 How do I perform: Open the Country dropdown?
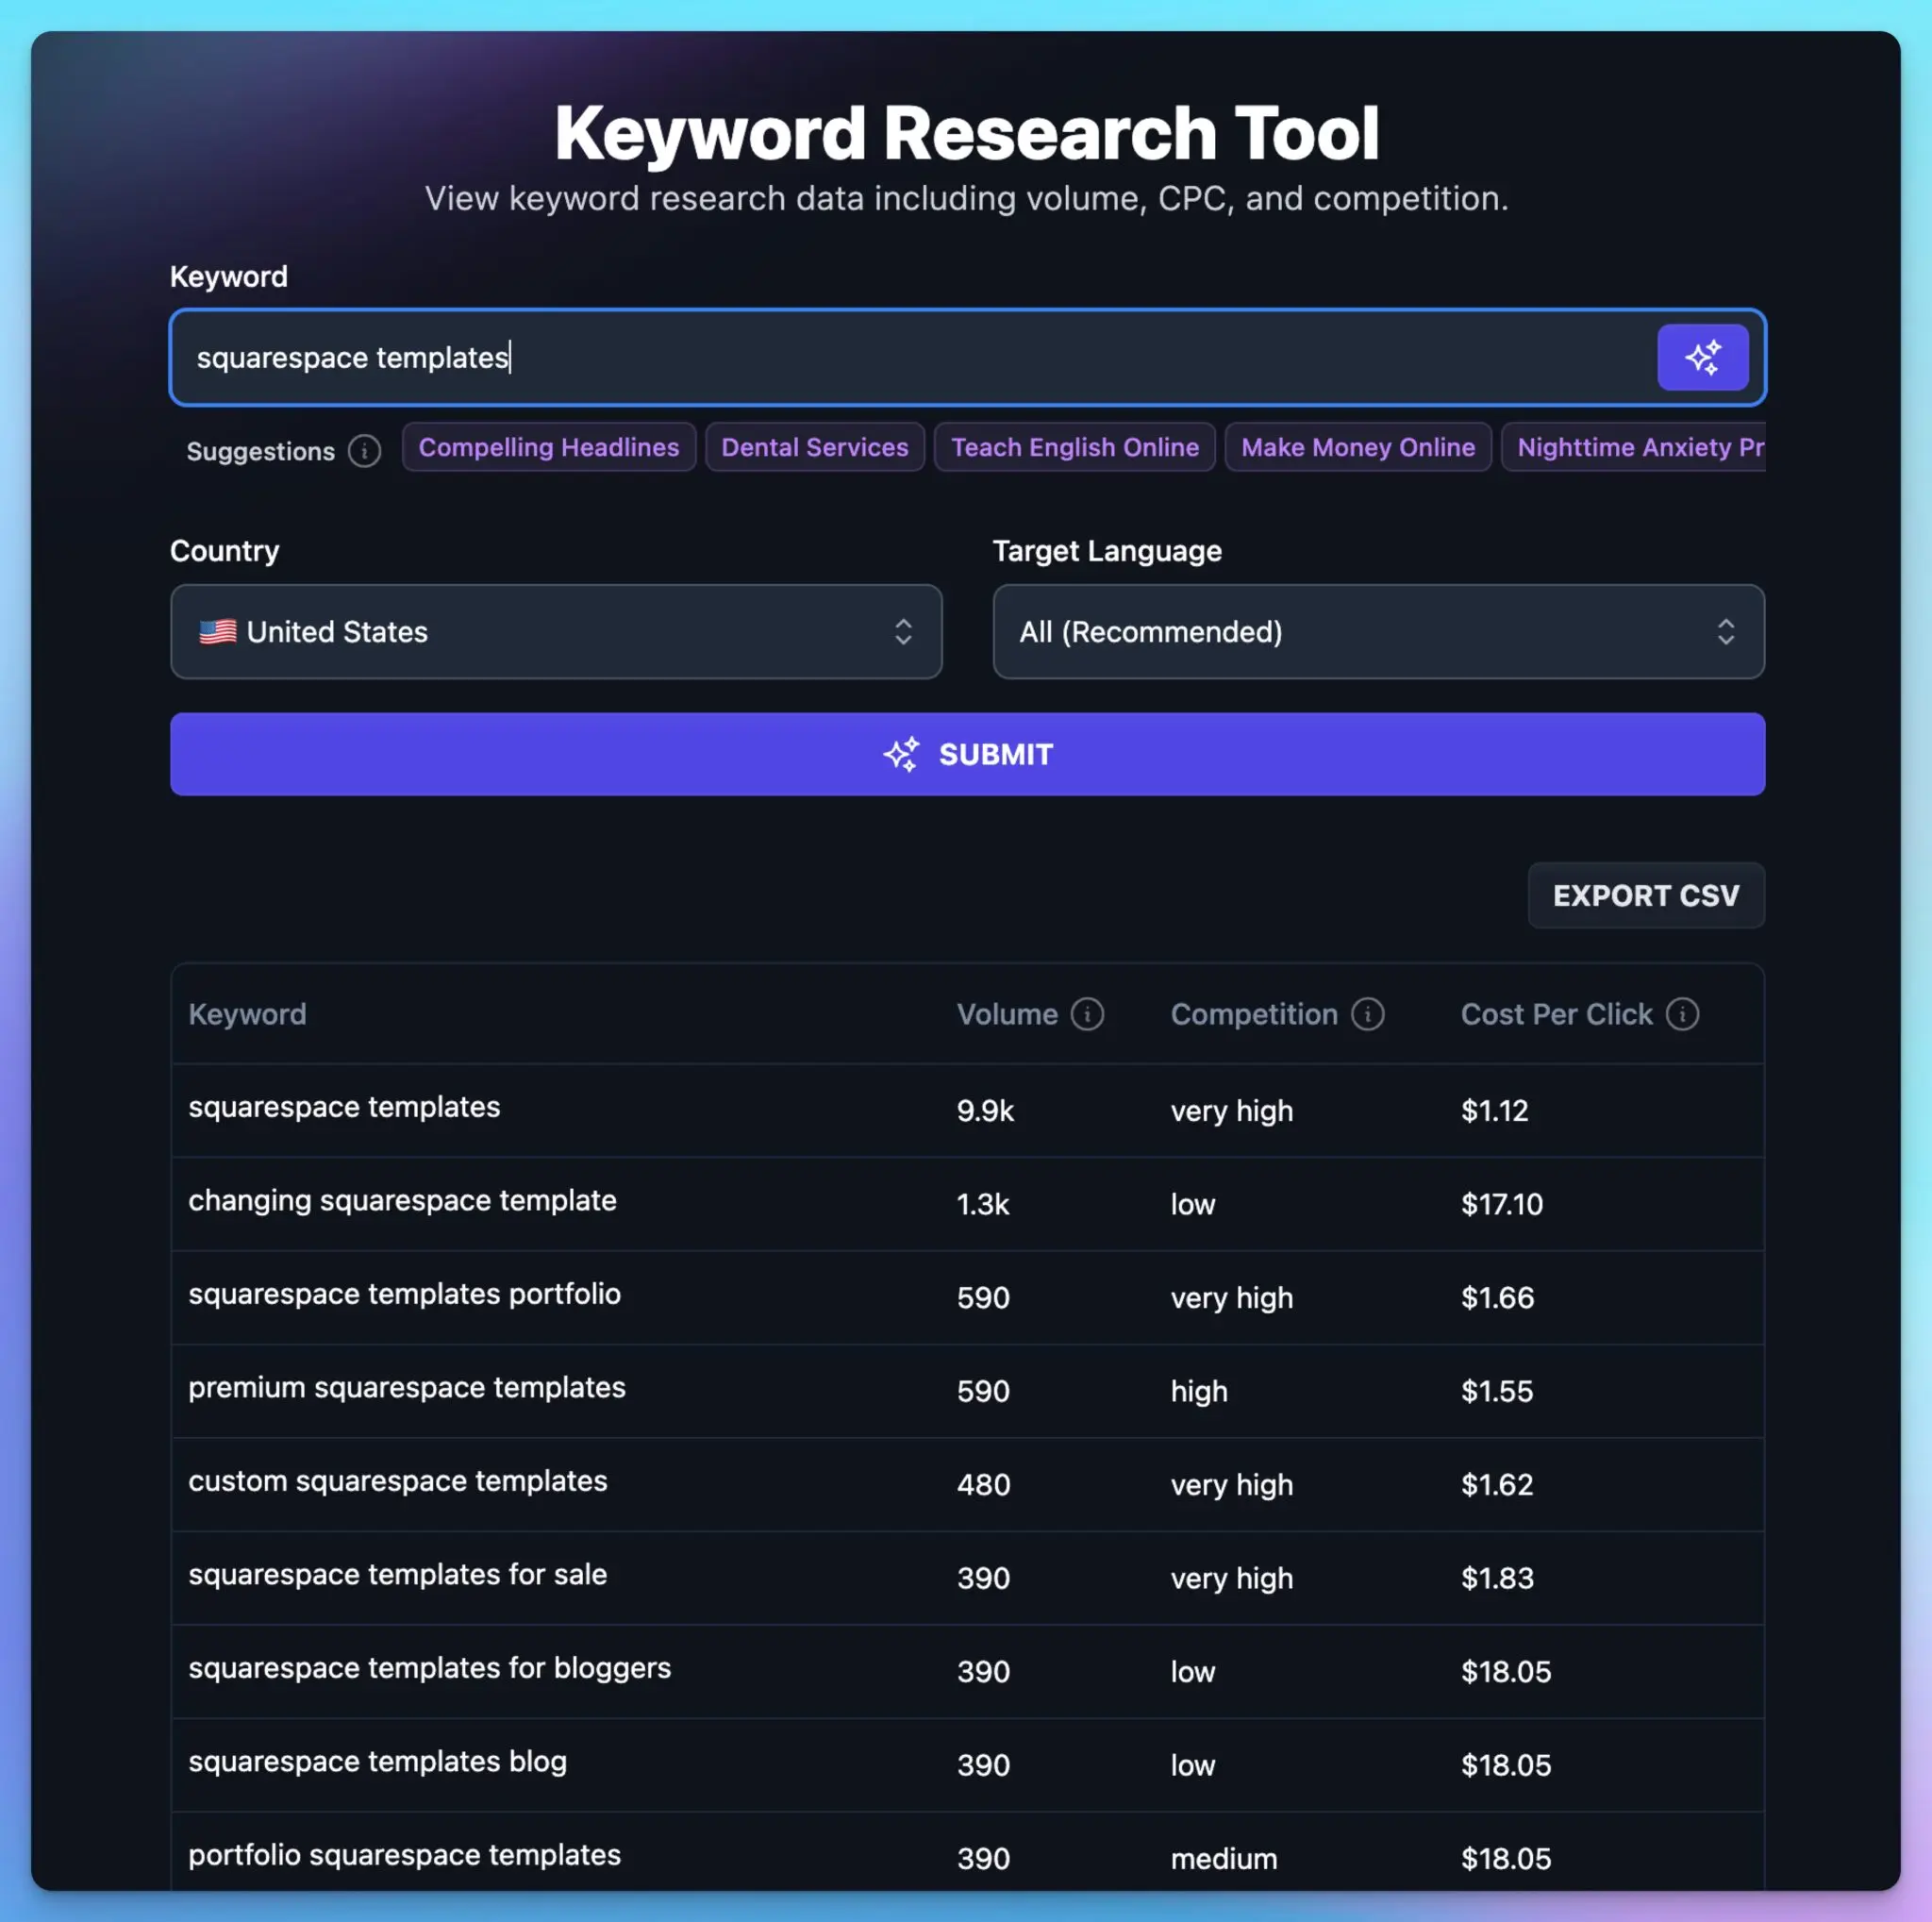pos(556,632)
